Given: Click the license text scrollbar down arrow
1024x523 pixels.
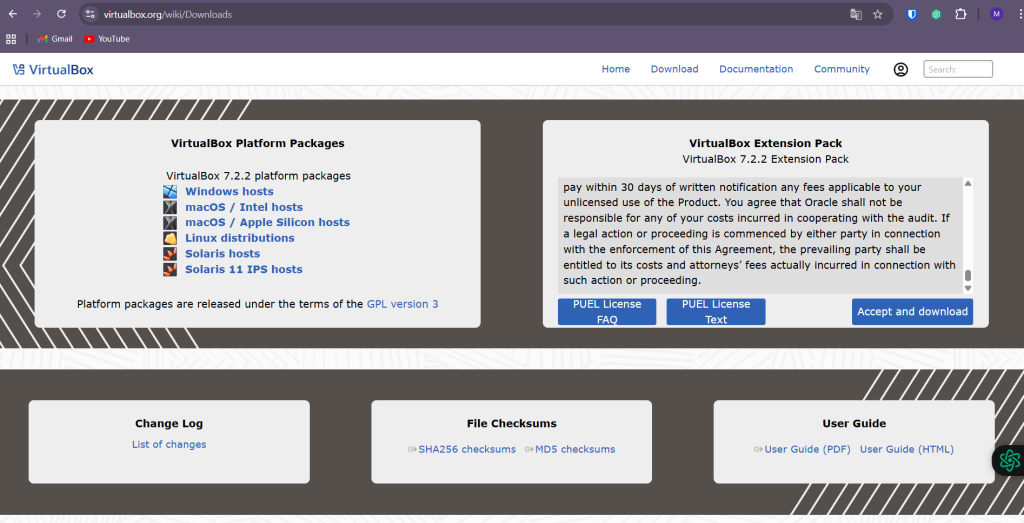Looking at the screenshot, I should pyautogui.click(x=967, y=288).
